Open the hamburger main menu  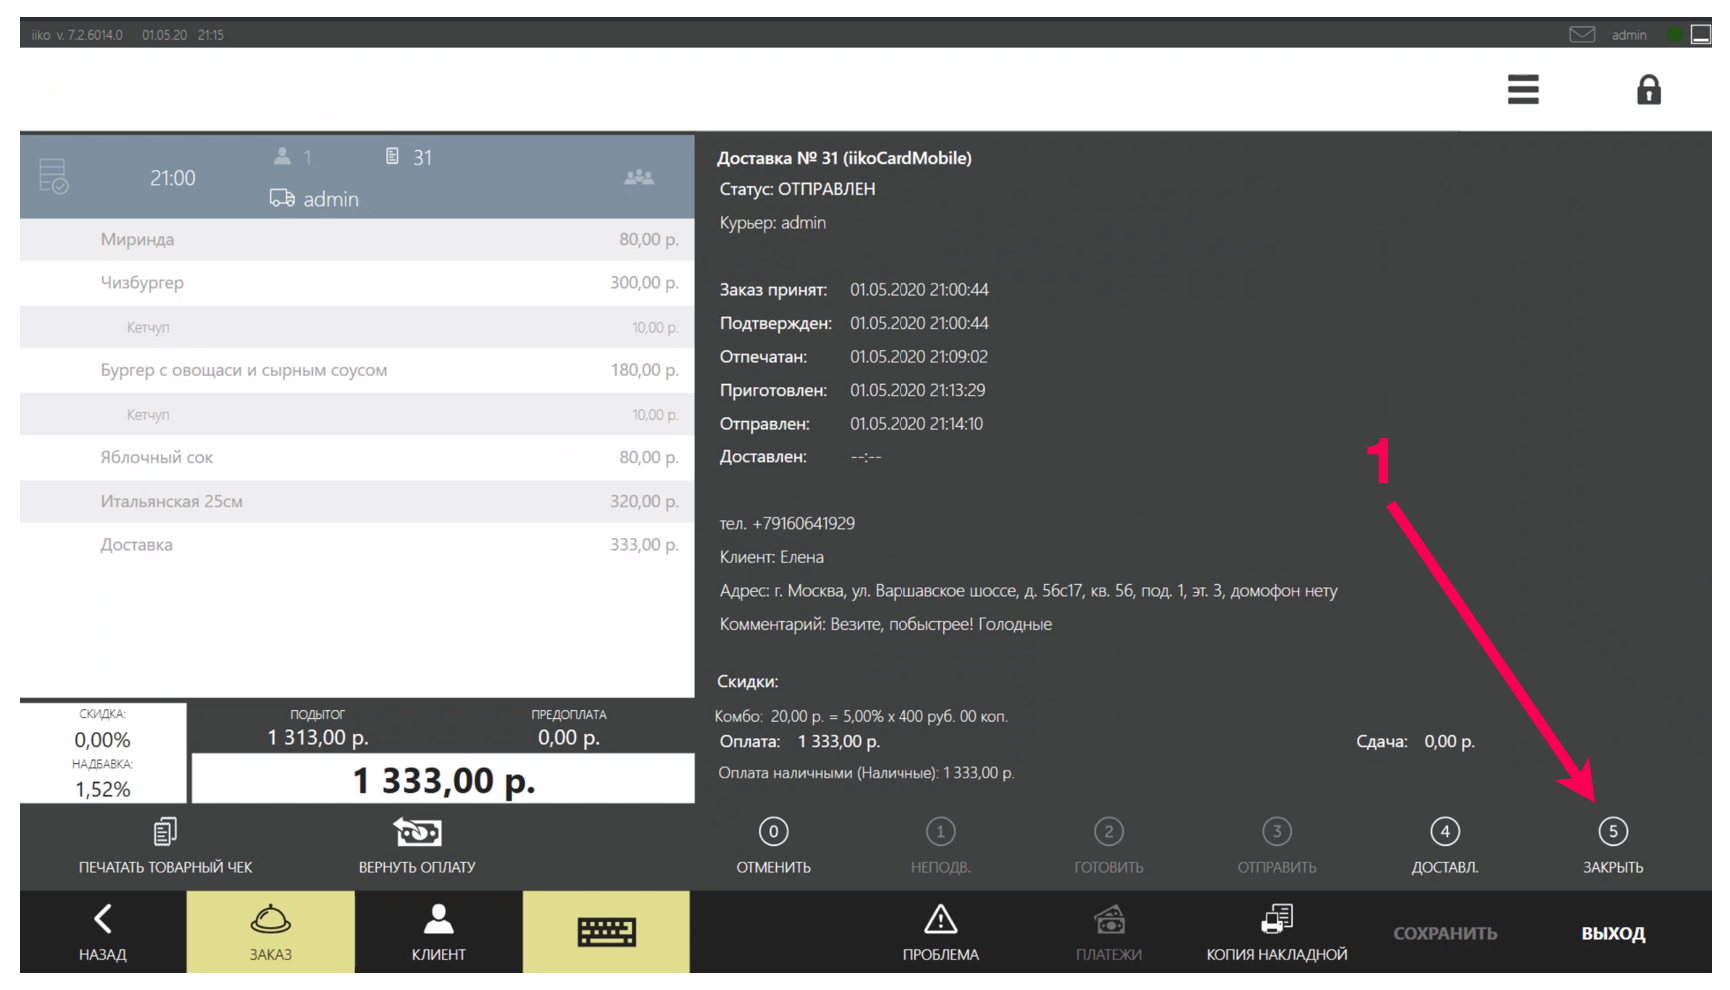click(1522, 90)
